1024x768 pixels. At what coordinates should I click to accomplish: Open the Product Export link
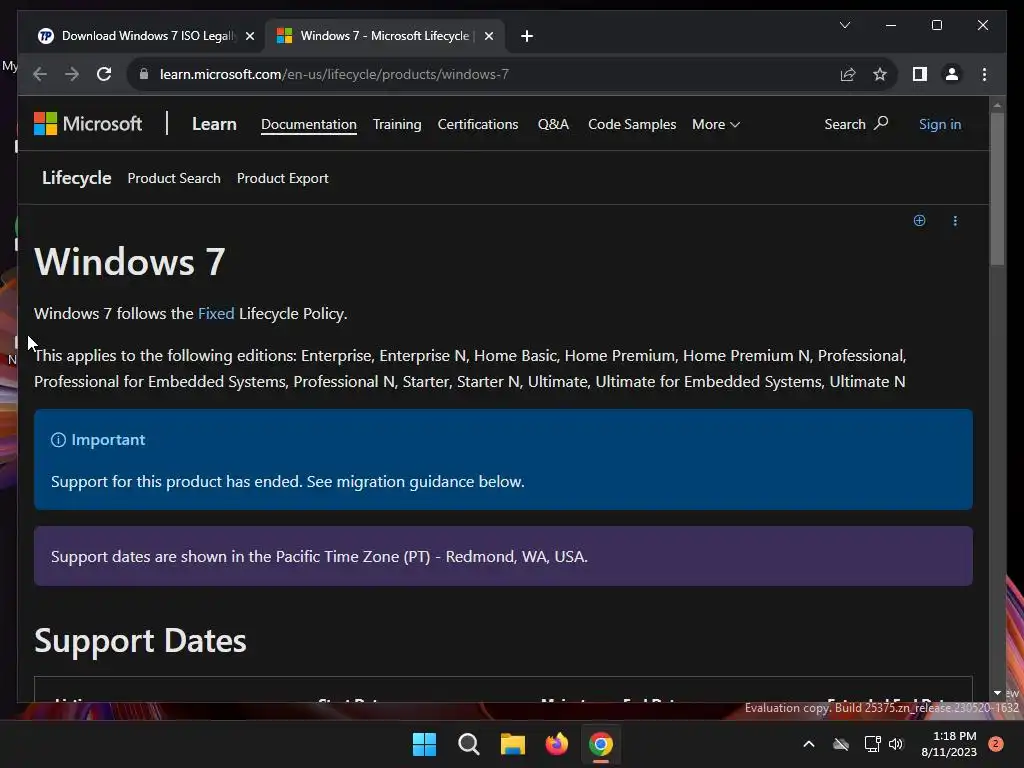(283, 178)
